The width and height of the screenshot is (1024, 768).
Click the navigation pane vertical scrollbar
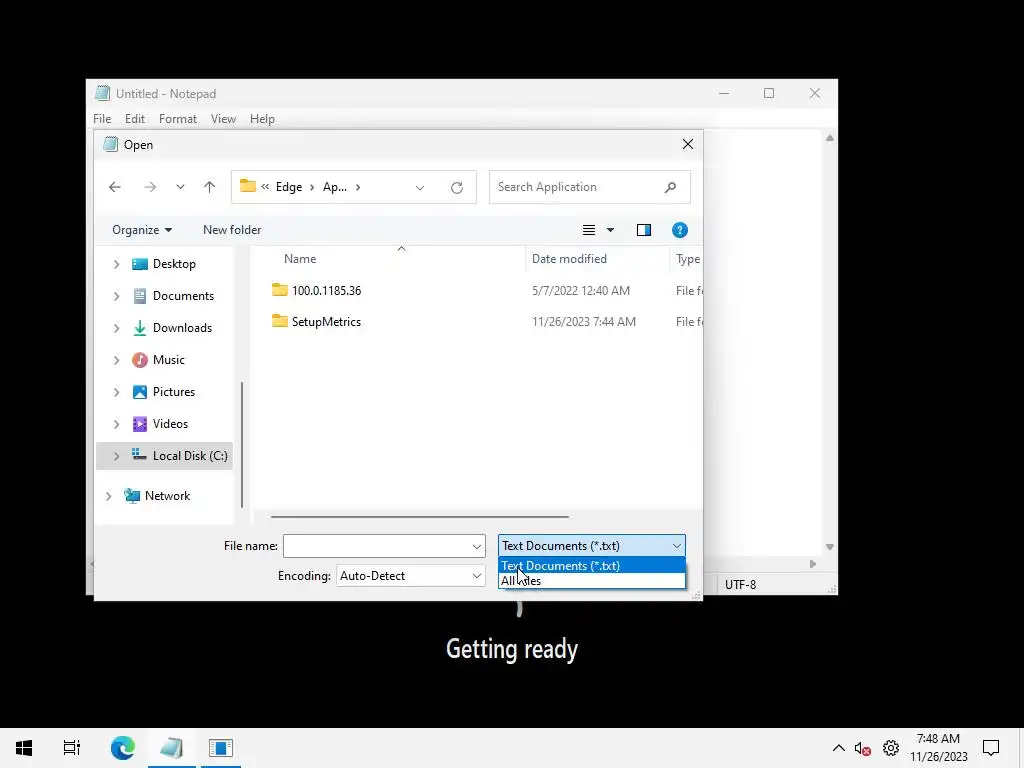(242, 444)
